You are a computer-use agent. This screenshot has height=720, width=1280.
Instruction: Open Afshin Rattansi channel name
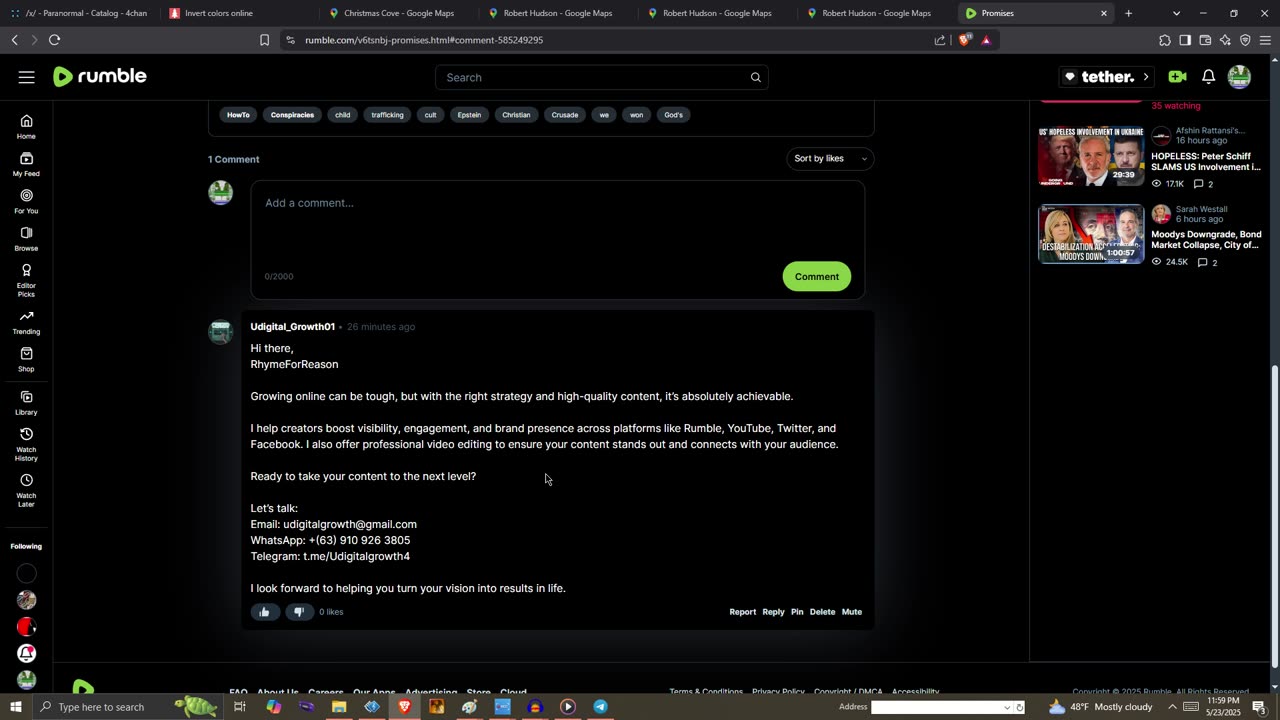[1210, 131]
